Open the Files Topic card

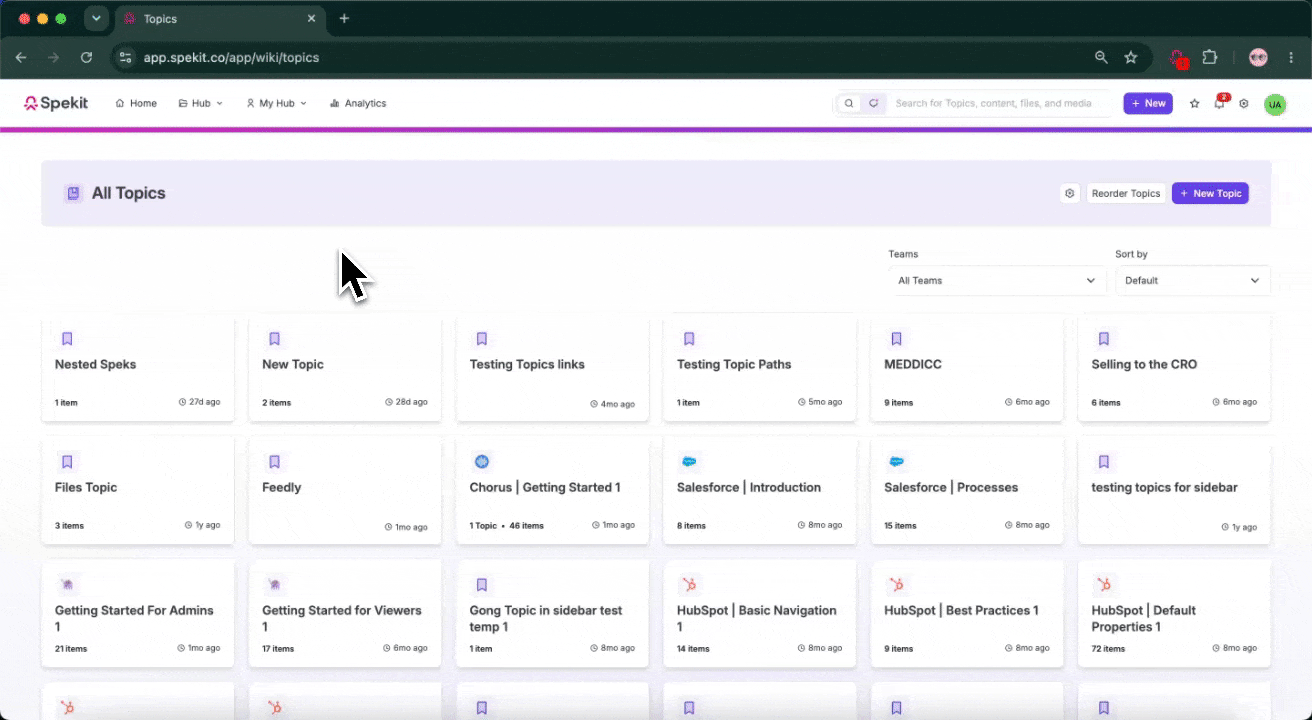coord(138,490)
